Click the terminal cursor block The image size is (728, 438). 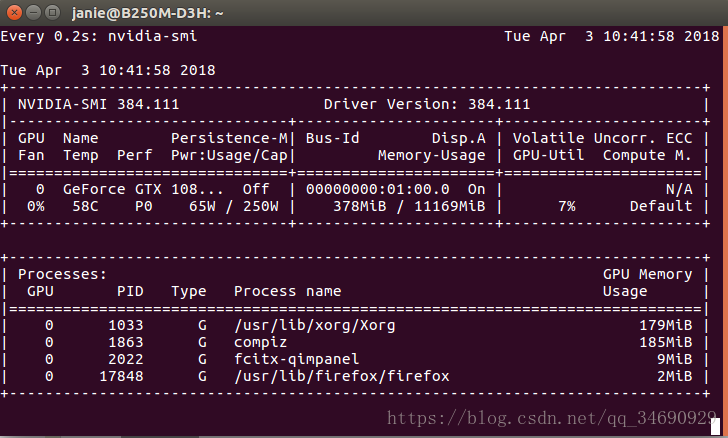click(715, 427)
